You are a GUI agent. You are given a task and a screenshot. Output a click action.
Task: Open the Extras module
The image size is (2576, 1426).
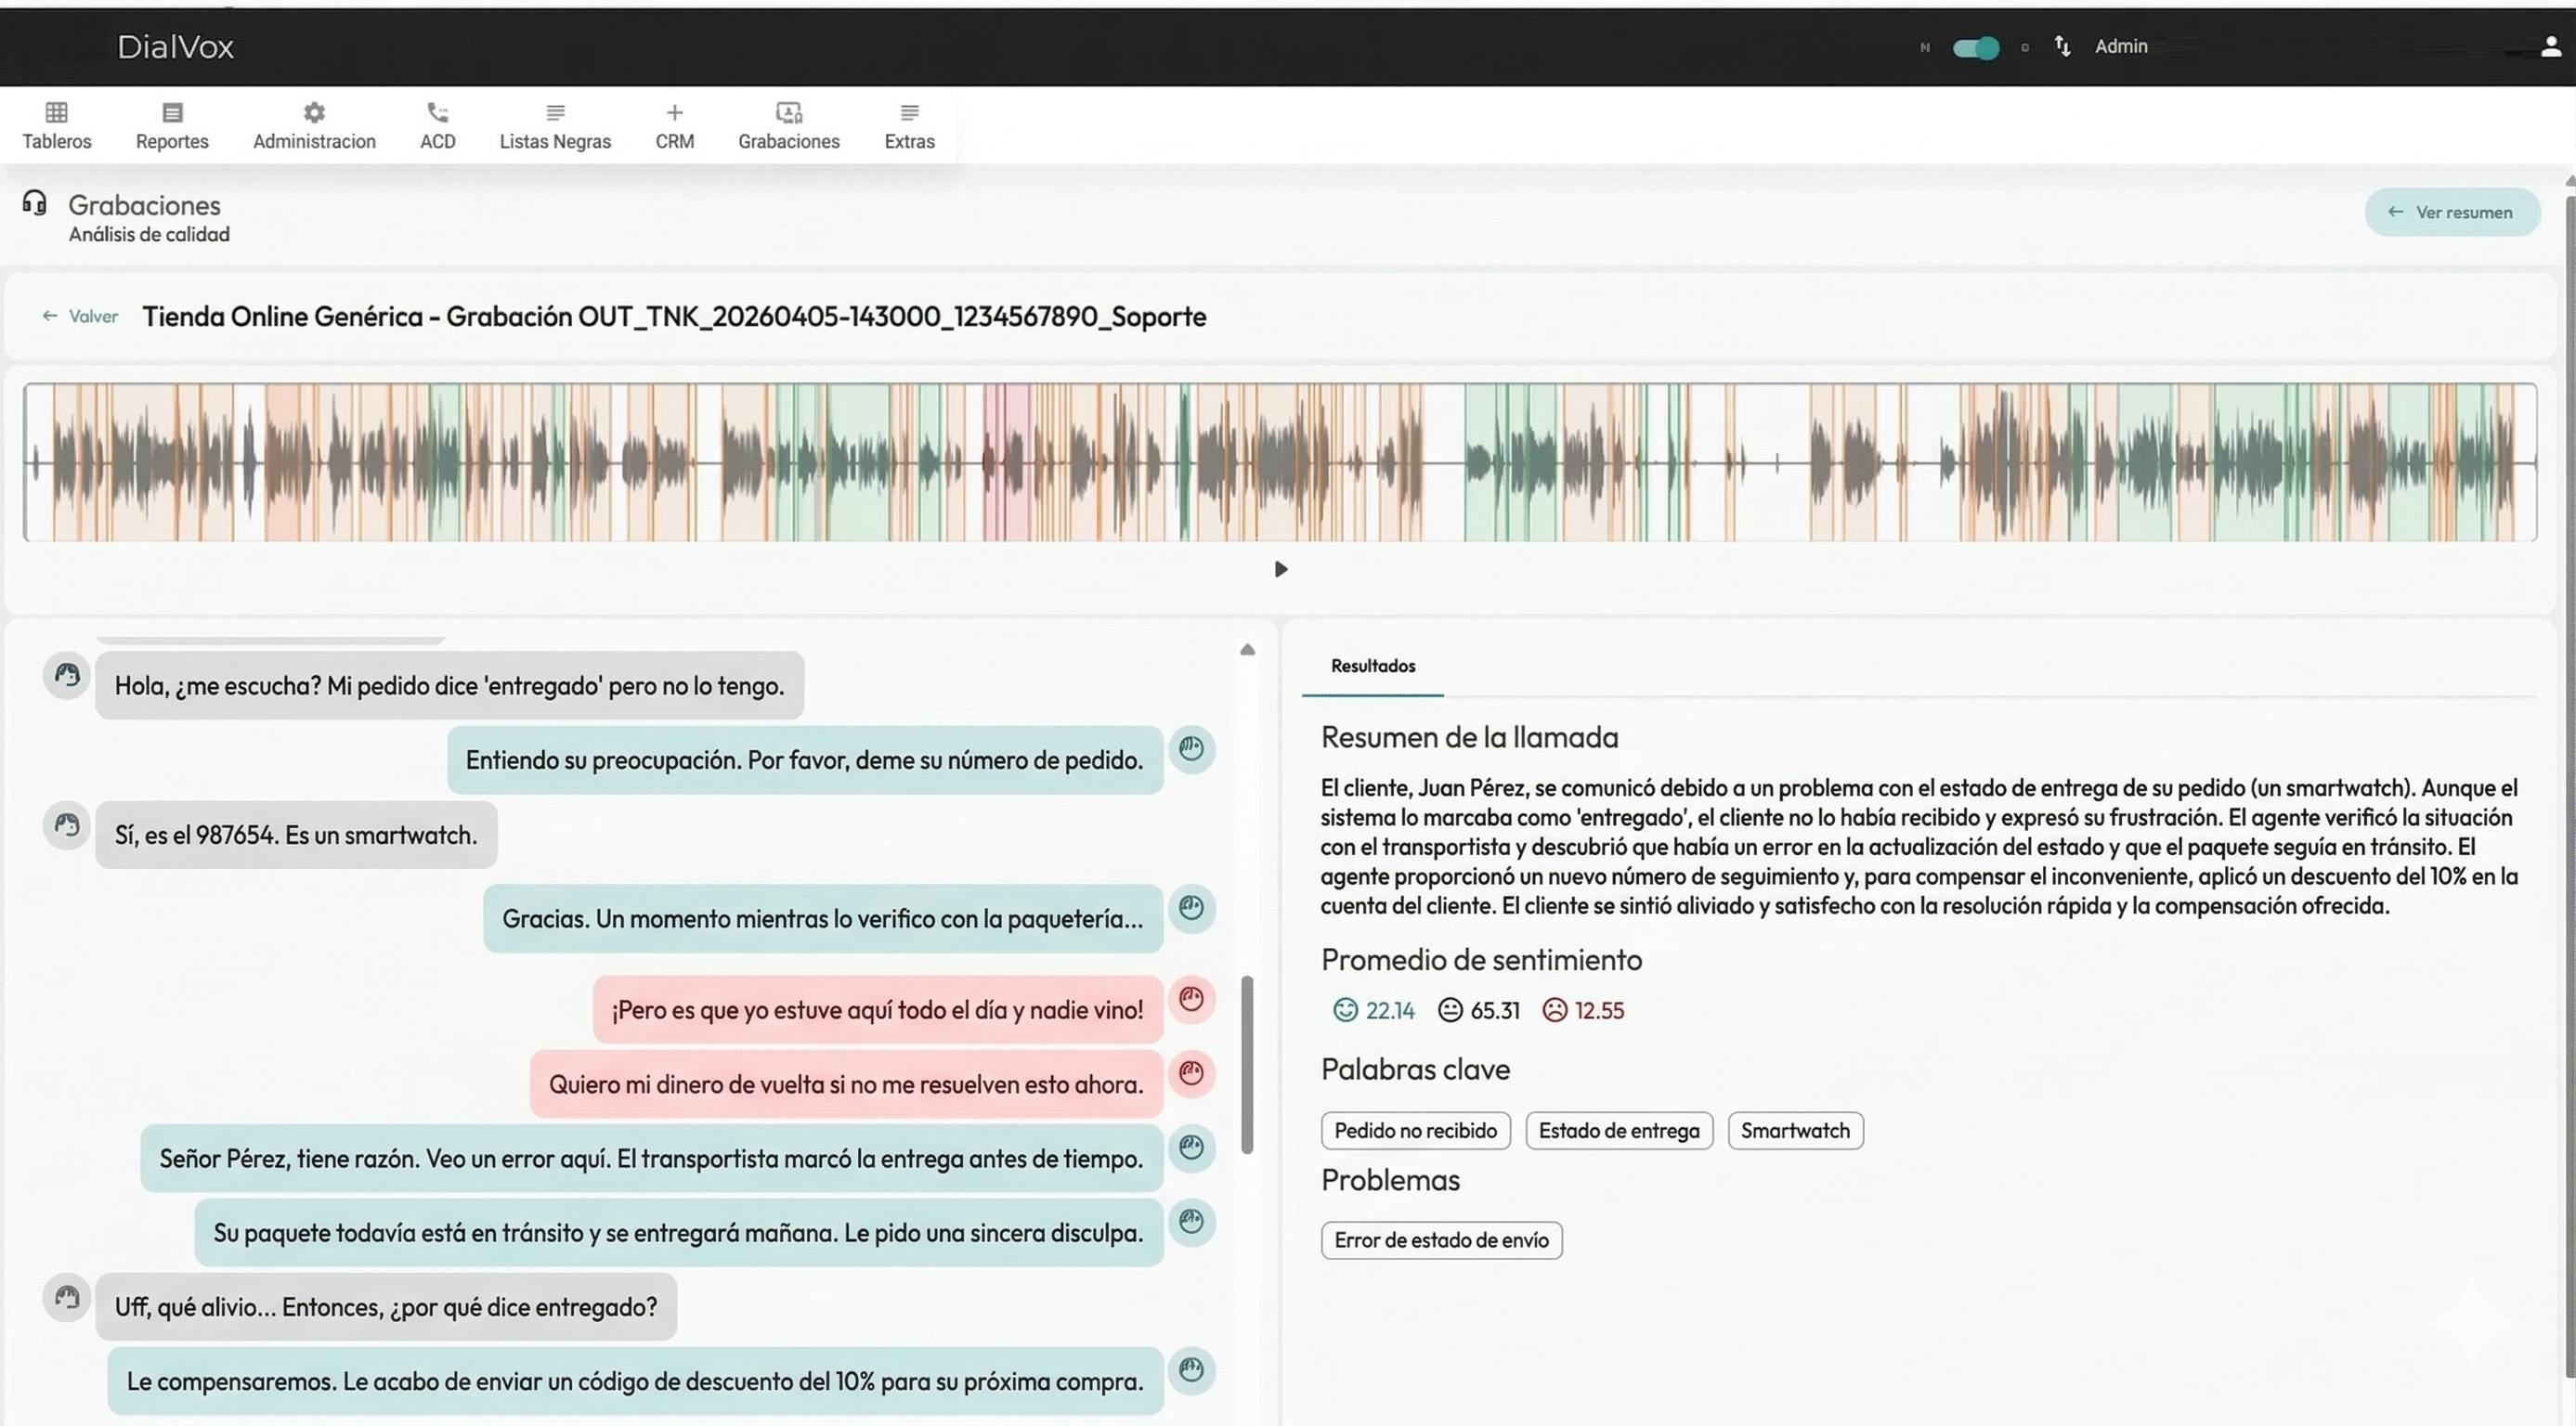coord(908,124)
